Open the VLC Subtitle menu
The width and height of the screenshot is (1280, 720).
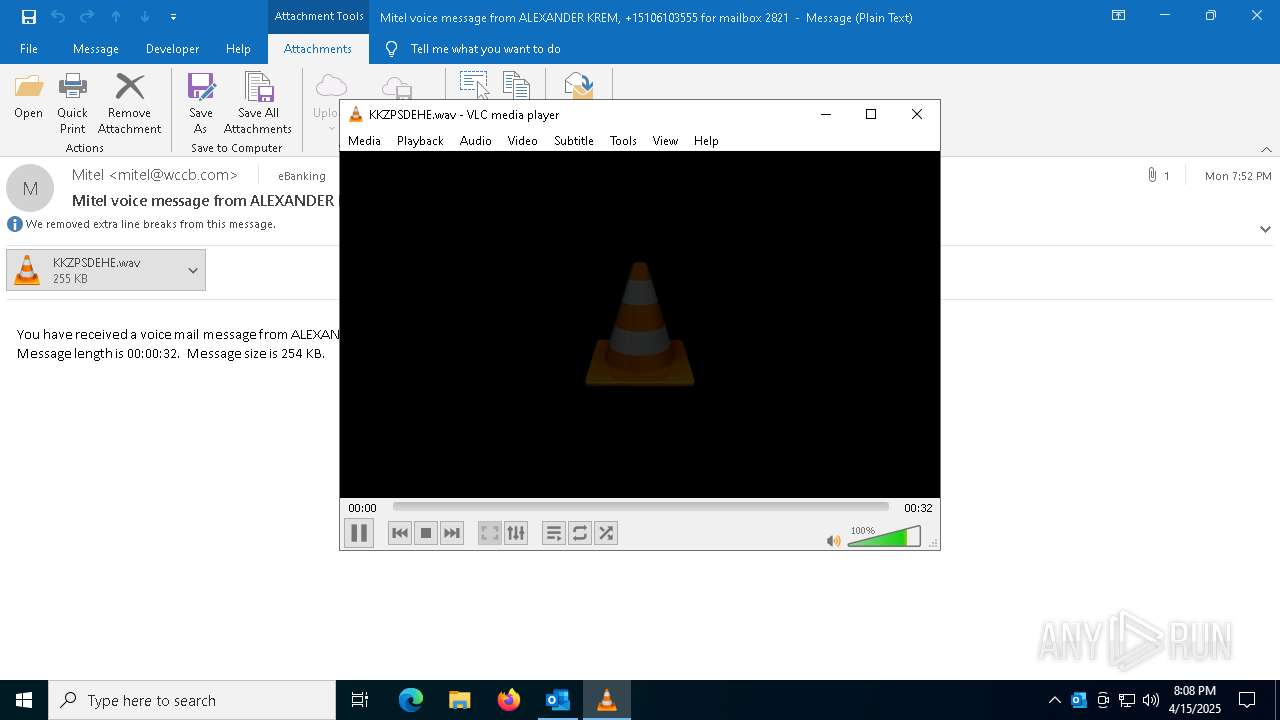574,141
